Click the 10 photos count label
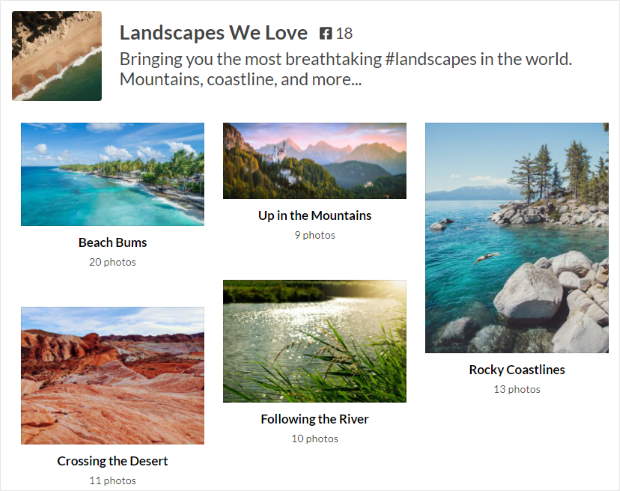Image resolution: width=620 pixels, height=491 pixels. [x=314, y=439]
